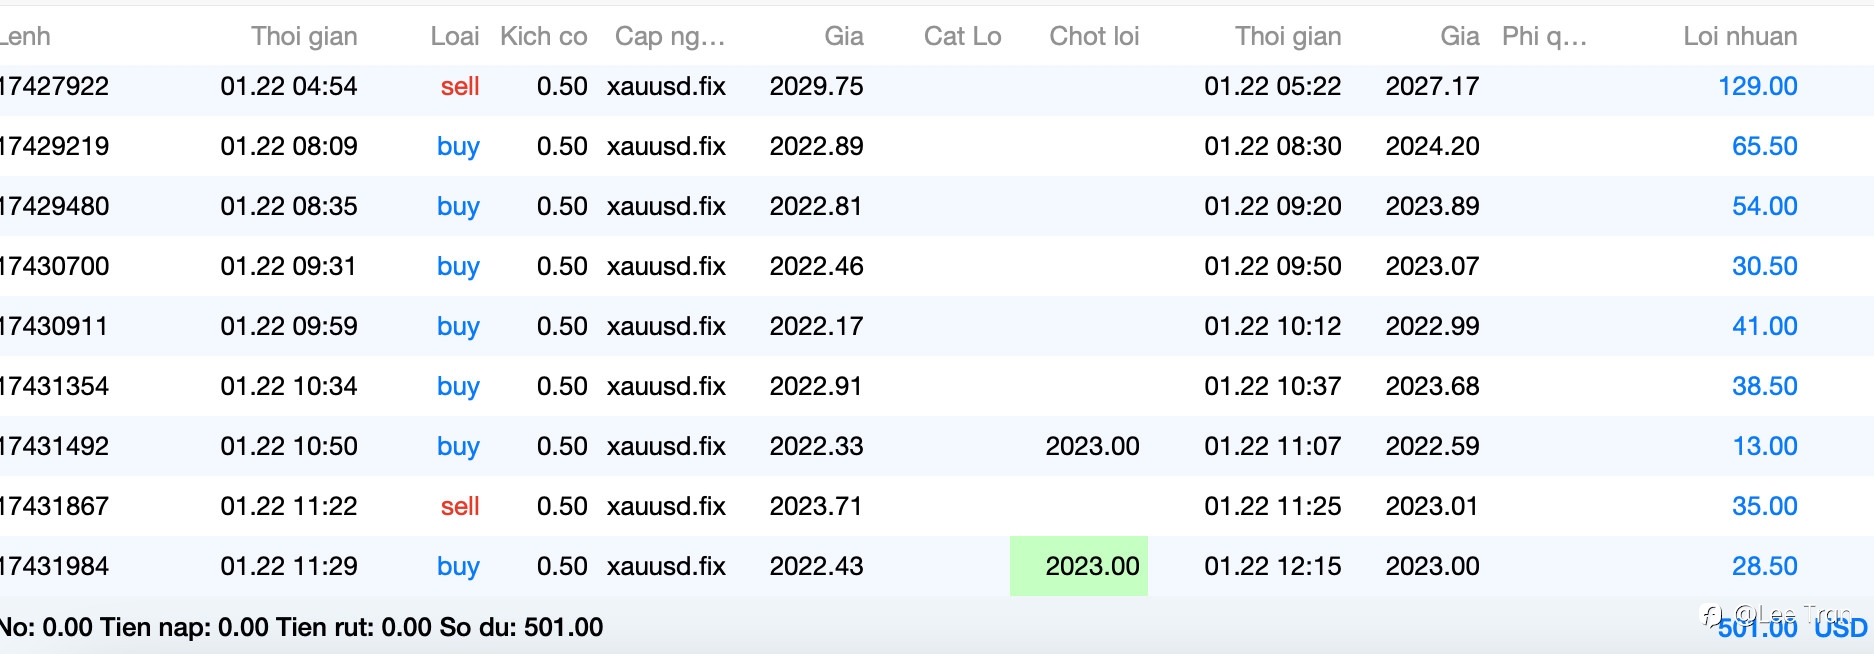Screen dimensions: 1874x654
Task: Sort table by Loi nhuan column header
Action: coord(1739,36)
